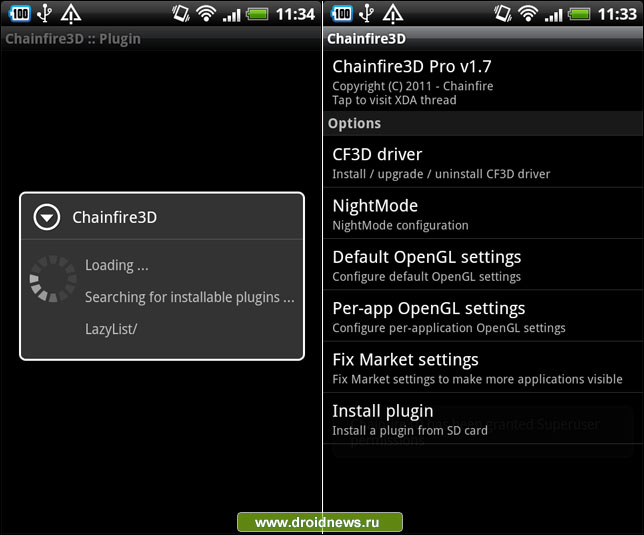Tap the green battery icon beside 11:33

coord(579,15)
